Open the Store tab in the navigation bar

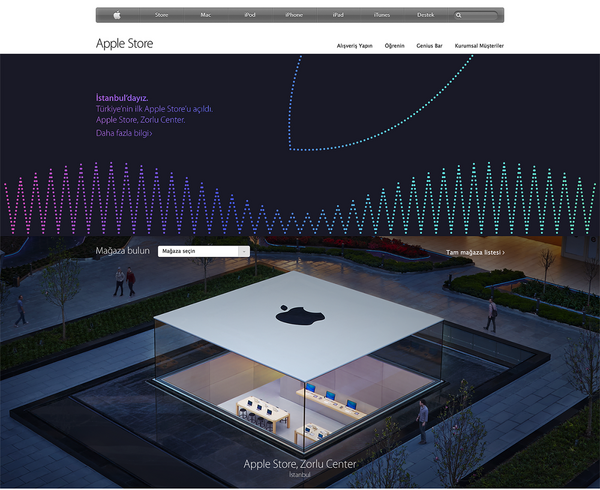[161, 15]
